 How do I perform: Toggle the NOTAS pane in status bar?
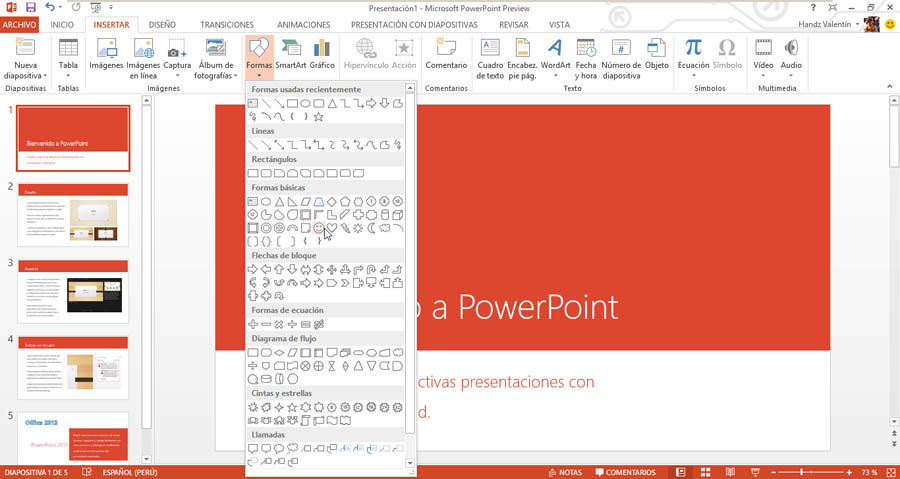click(x=565, y=472)
